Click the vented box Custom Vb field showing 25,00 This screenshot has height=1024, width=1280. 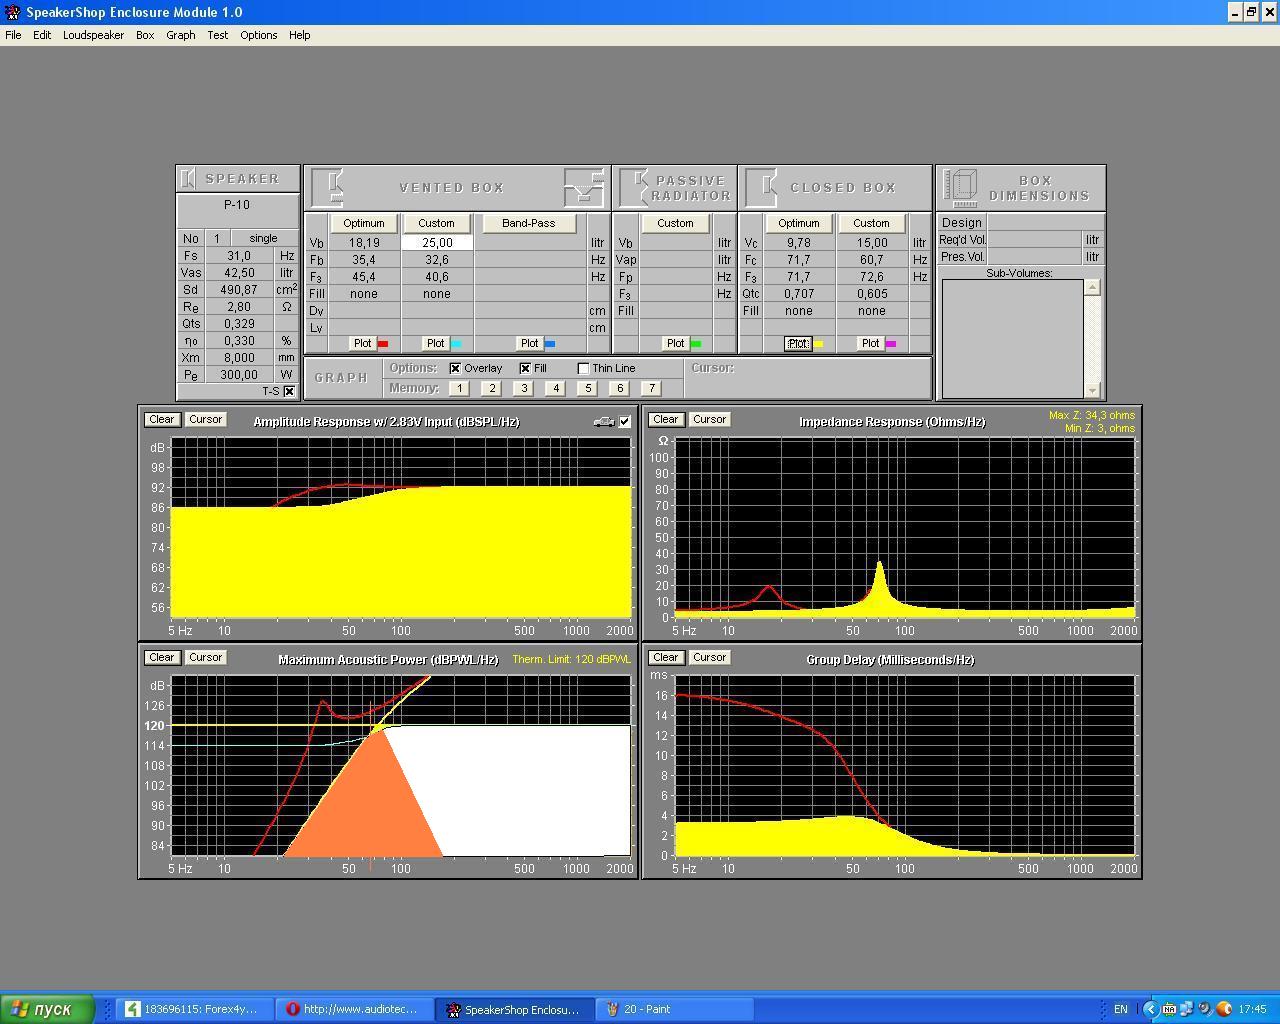[437, 243]
